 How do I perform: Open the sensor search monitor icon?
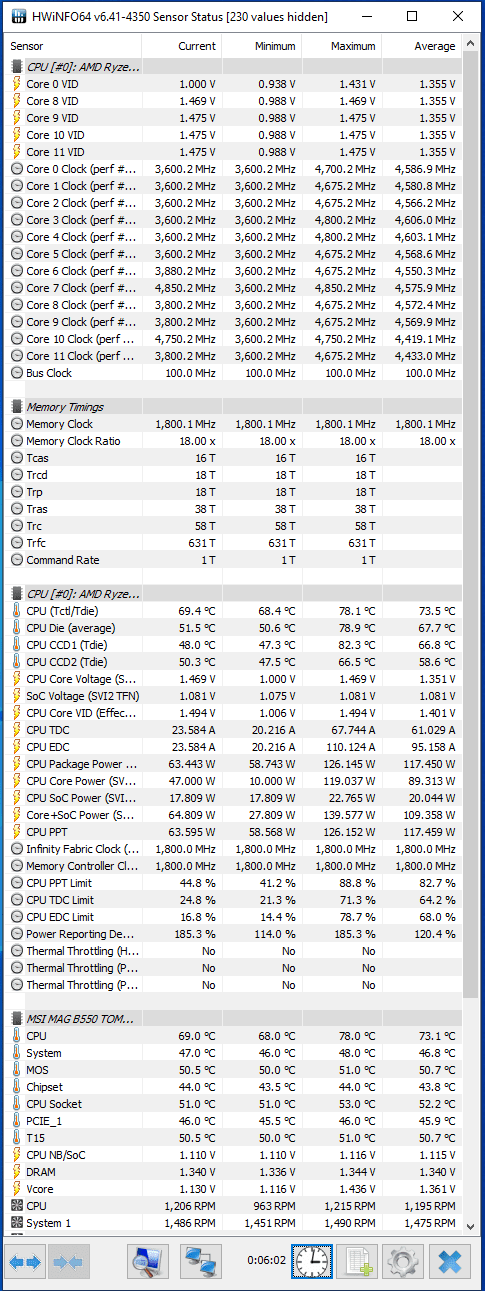pos(148,1262)
